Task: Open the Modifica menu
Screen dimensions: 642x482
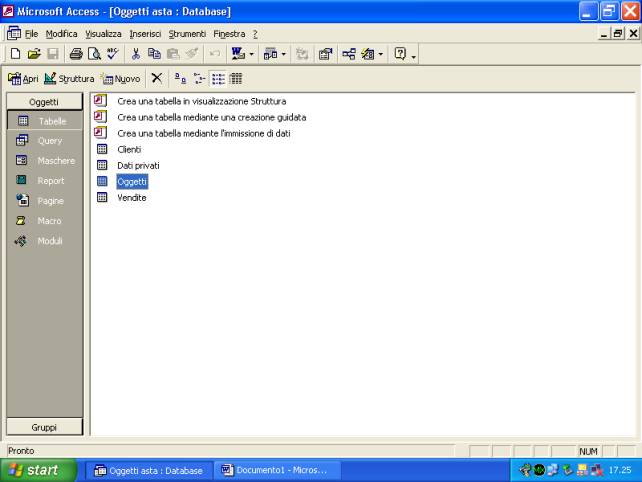Action: [x=61, y=34]
